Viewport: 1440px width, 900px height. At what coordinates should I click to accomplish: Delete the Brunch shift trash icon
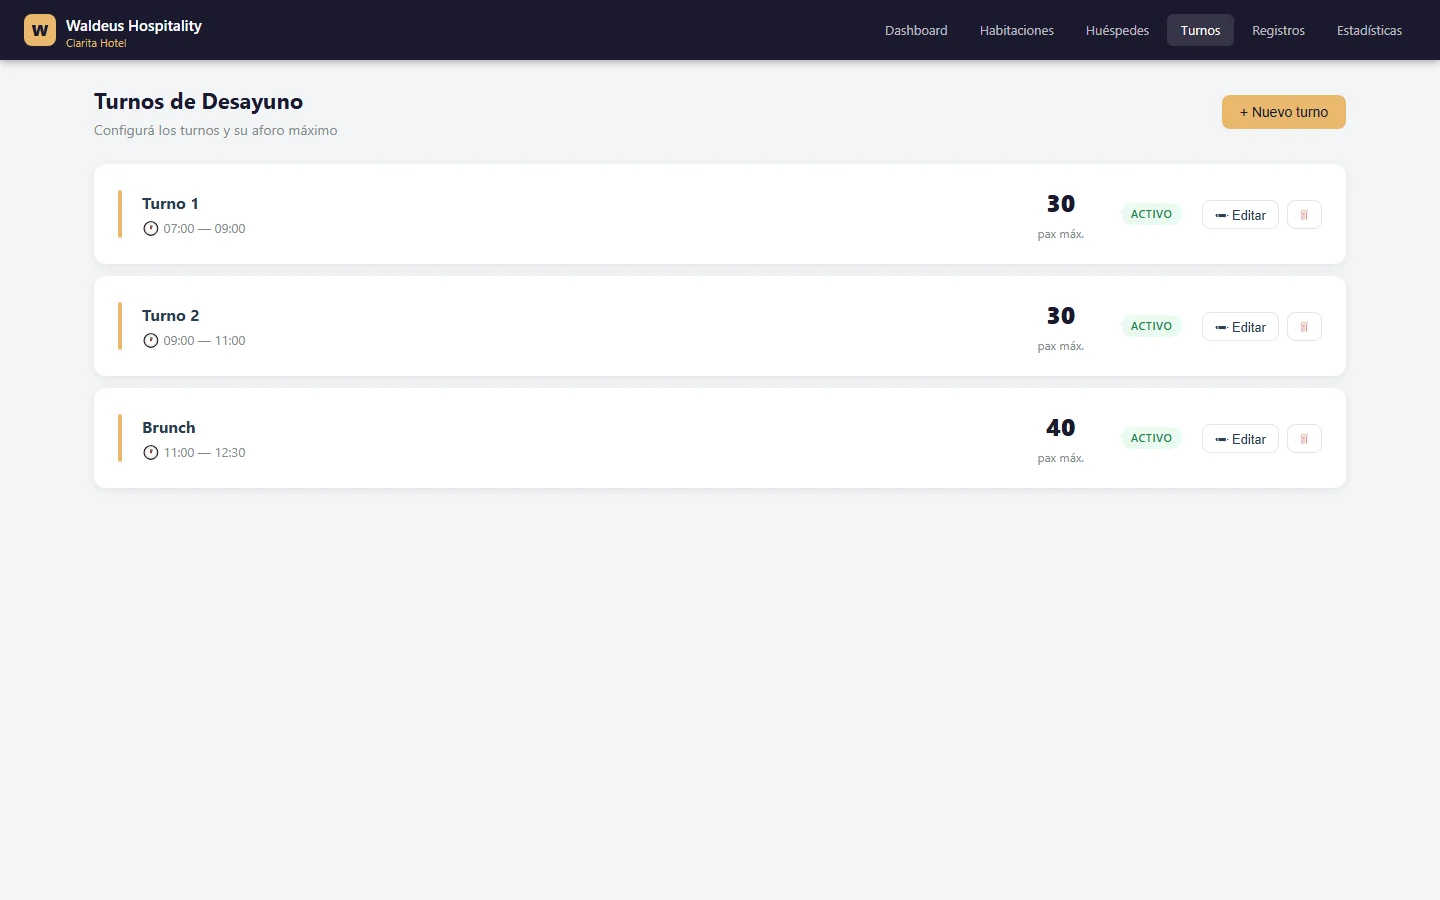tap(1304, 439)
